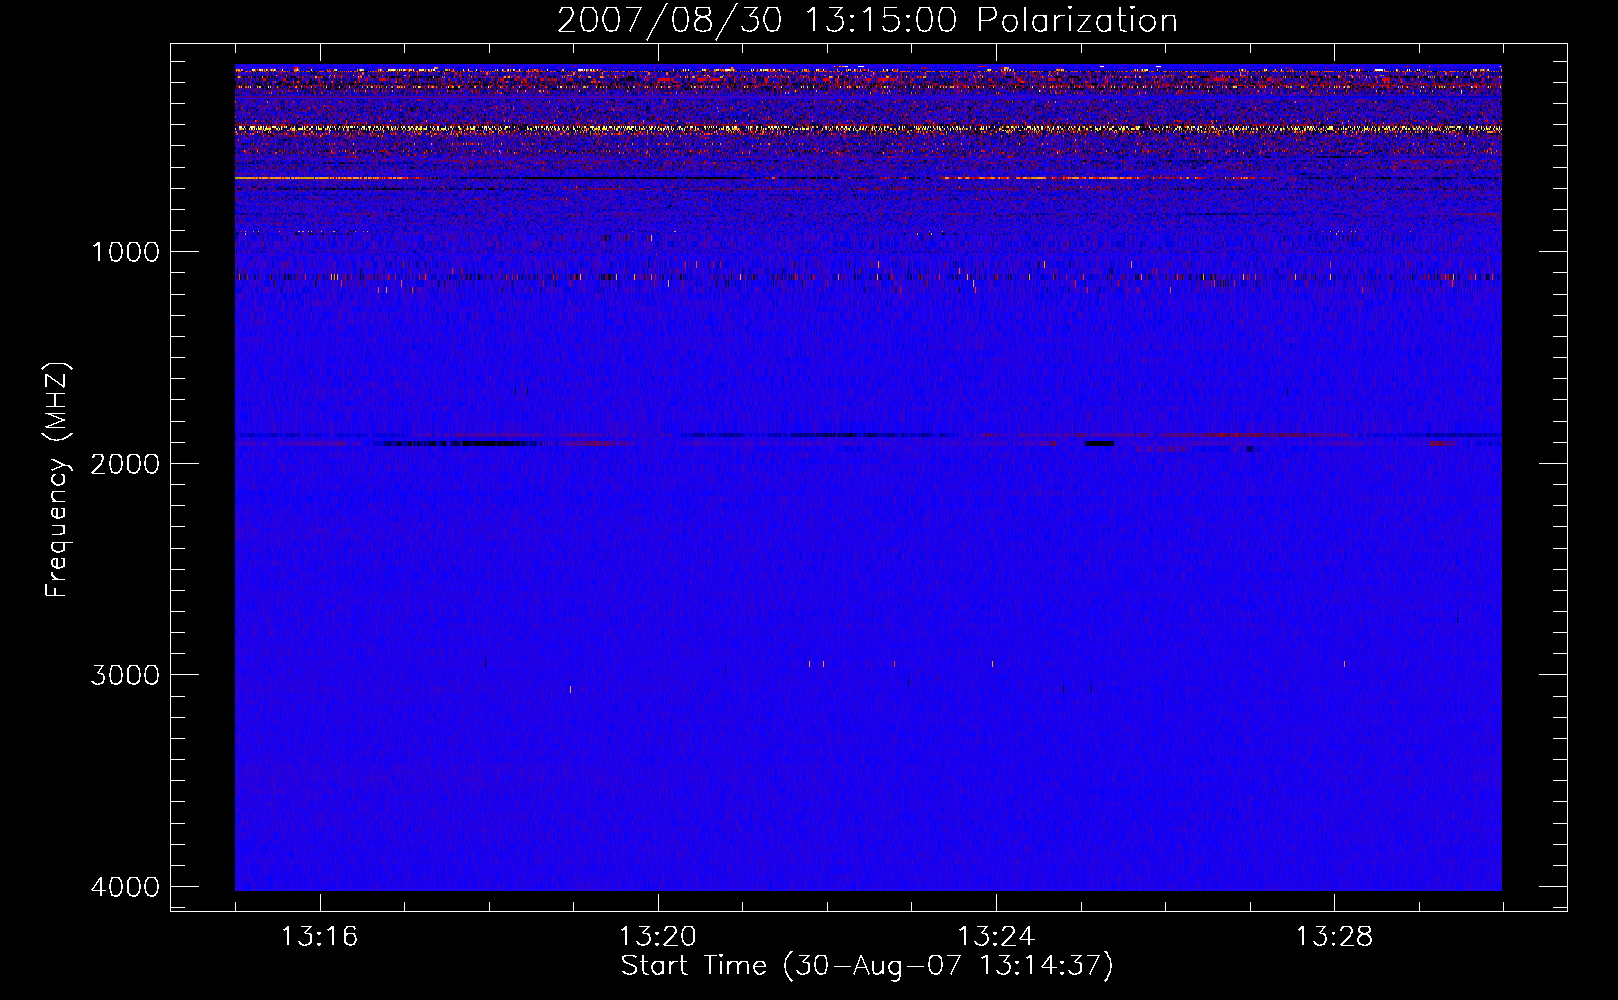This screenshot has height=1000, width=1618.
Task: Click the 'Start Time (30-Aug-07 13:14:37)' label
Action: click(x=867, y=966)
